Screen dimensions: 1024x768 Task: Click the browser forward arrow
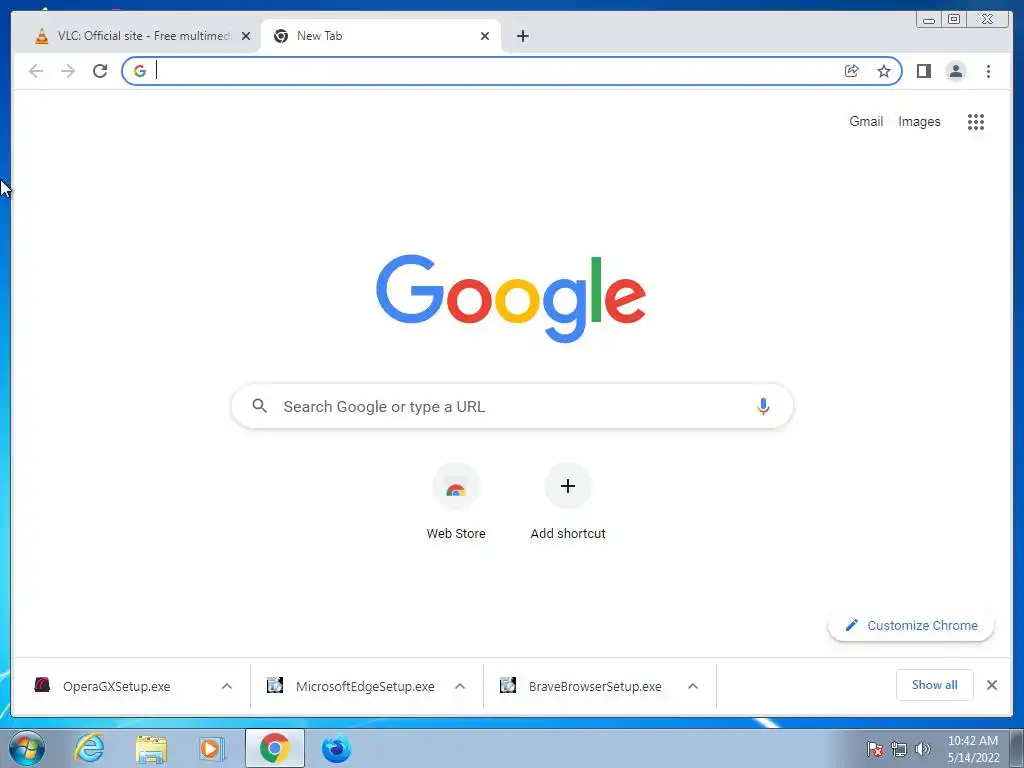pyautogui.click(x=68, y=71)
